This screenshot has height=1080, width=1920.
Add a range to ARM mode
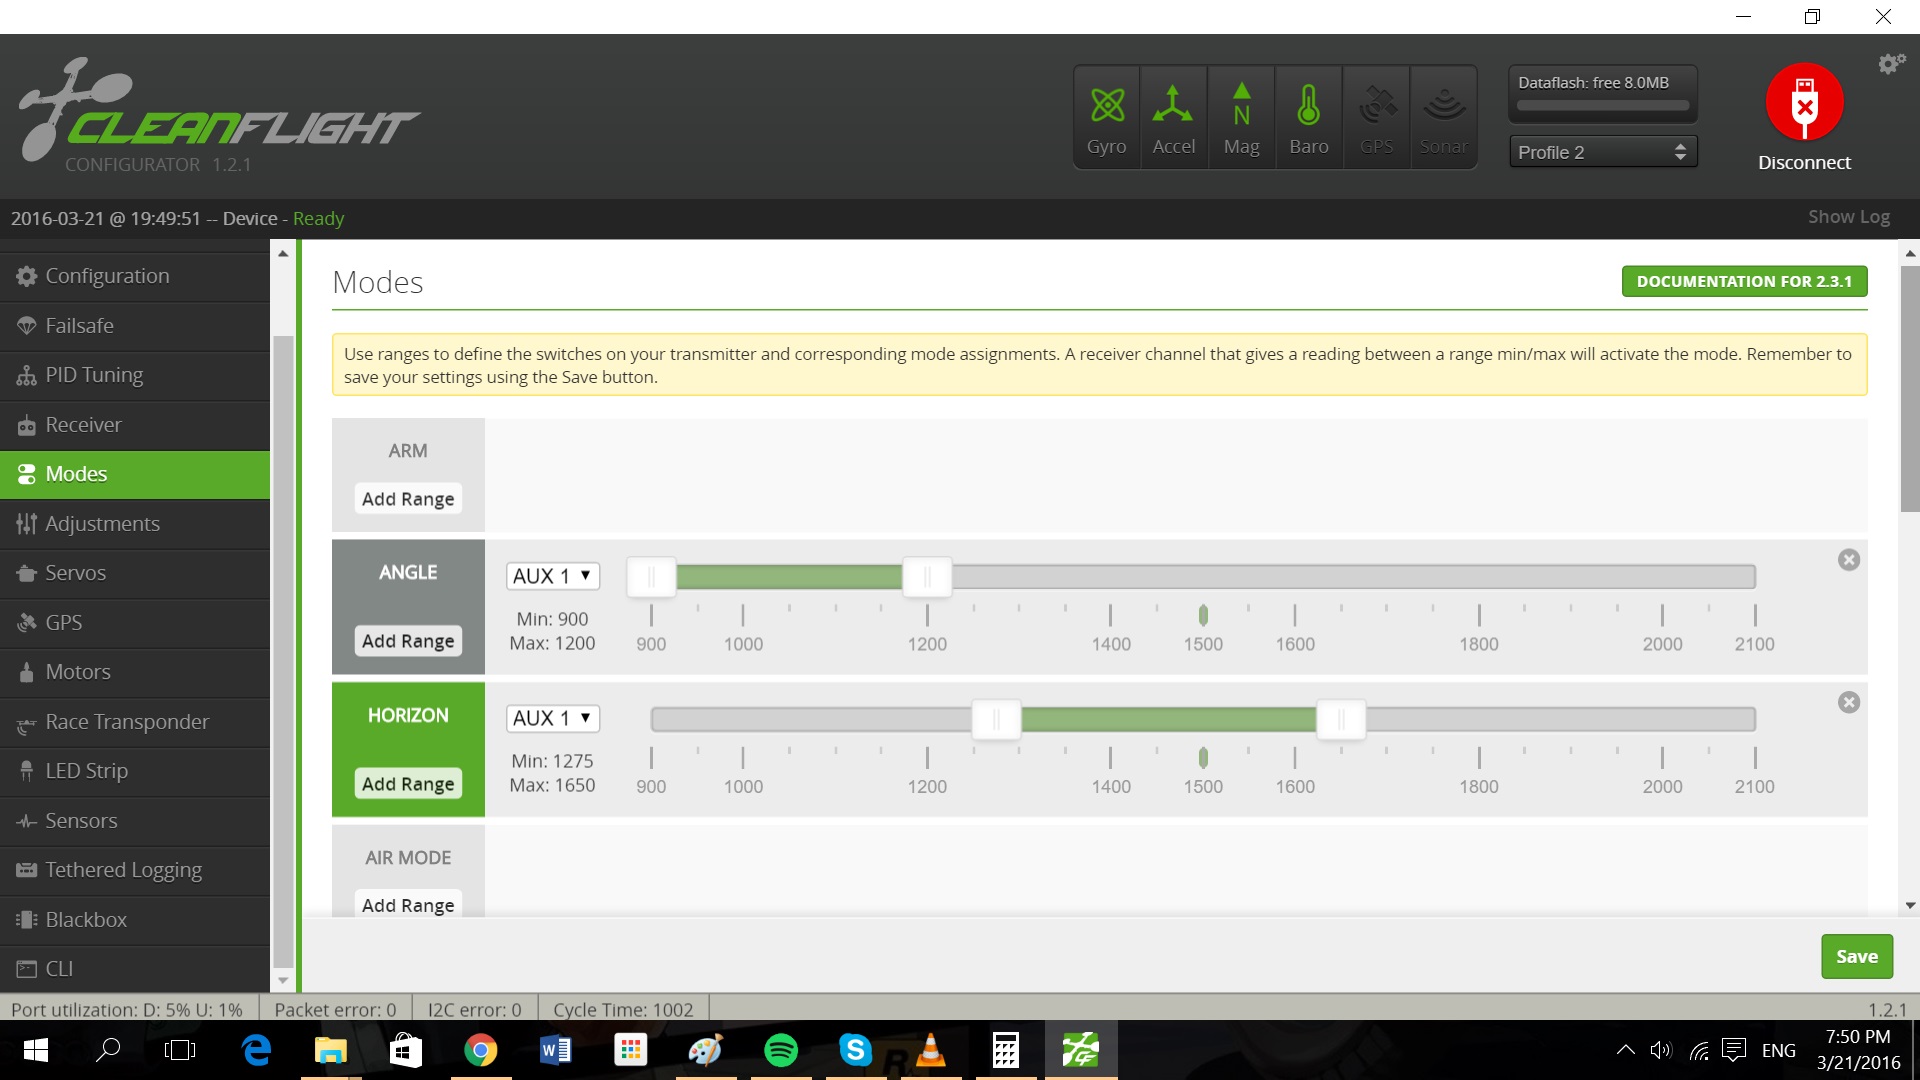pyautogui.click(x=408, y=499)
